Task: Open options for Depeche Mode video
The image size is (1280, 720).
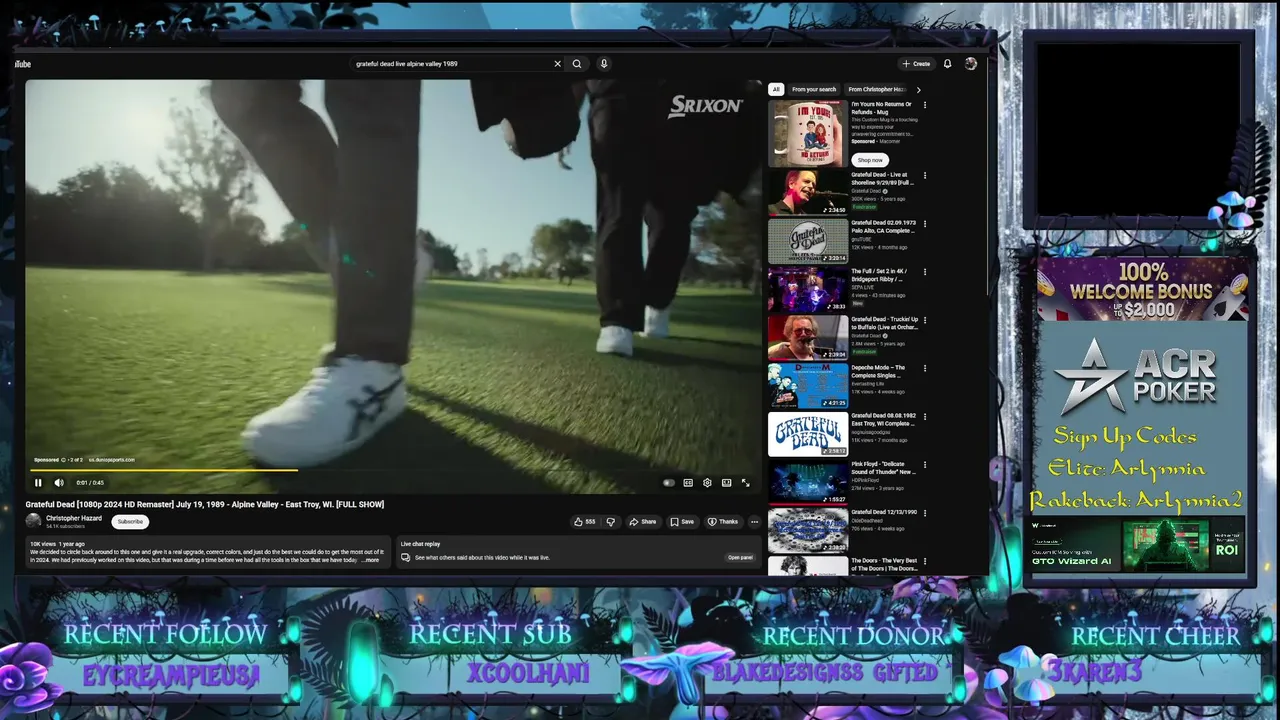Action: 925,369
